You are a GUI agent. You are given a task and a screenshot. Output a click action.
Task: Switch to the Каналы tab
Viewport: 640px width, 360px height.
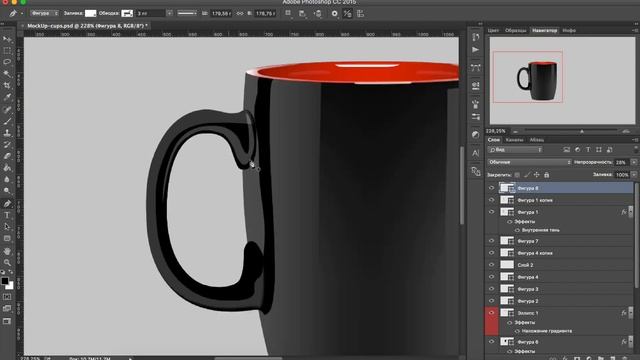[x=514, y=140]
